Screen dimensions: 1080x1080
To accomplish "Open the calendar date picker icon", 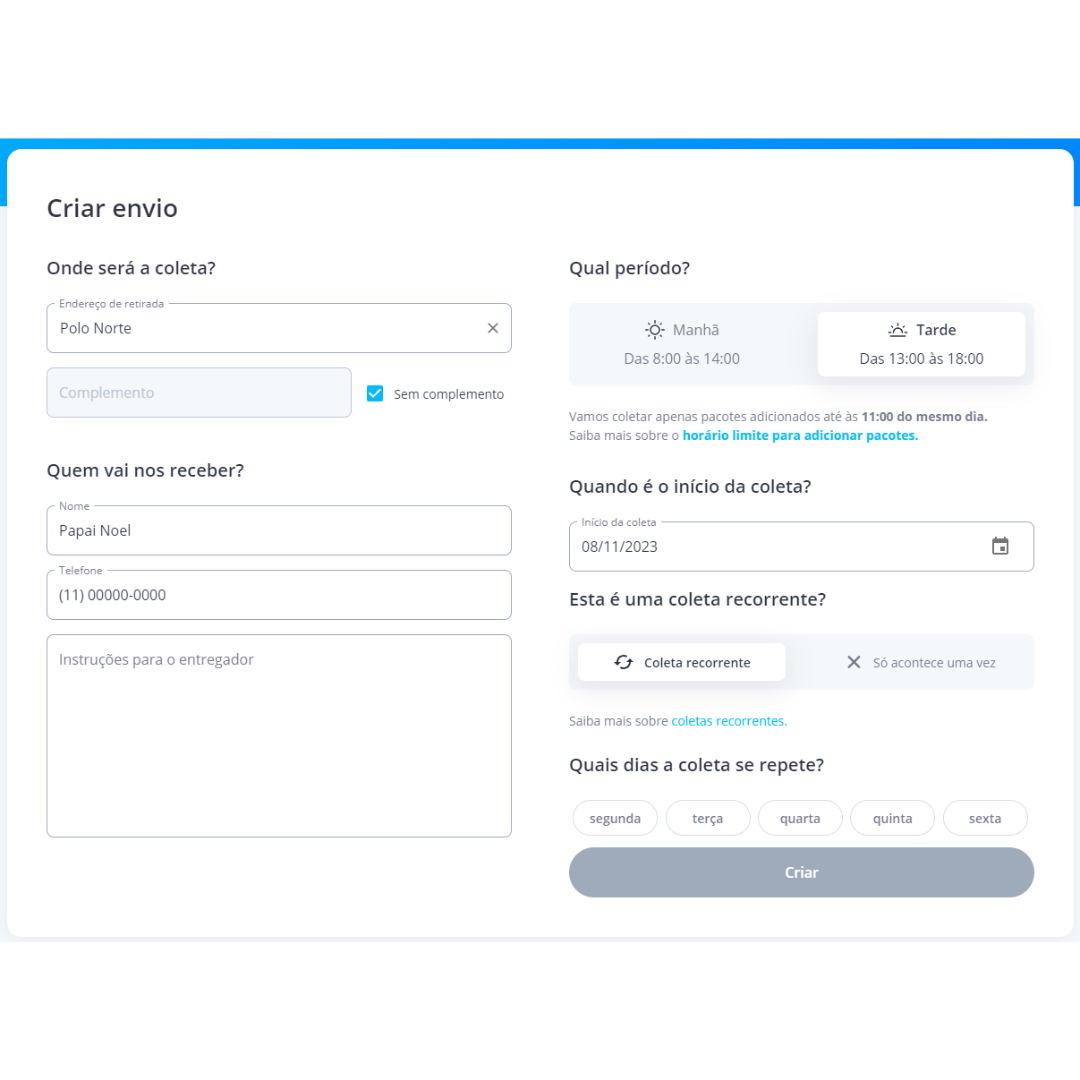I will [1000, 546].
